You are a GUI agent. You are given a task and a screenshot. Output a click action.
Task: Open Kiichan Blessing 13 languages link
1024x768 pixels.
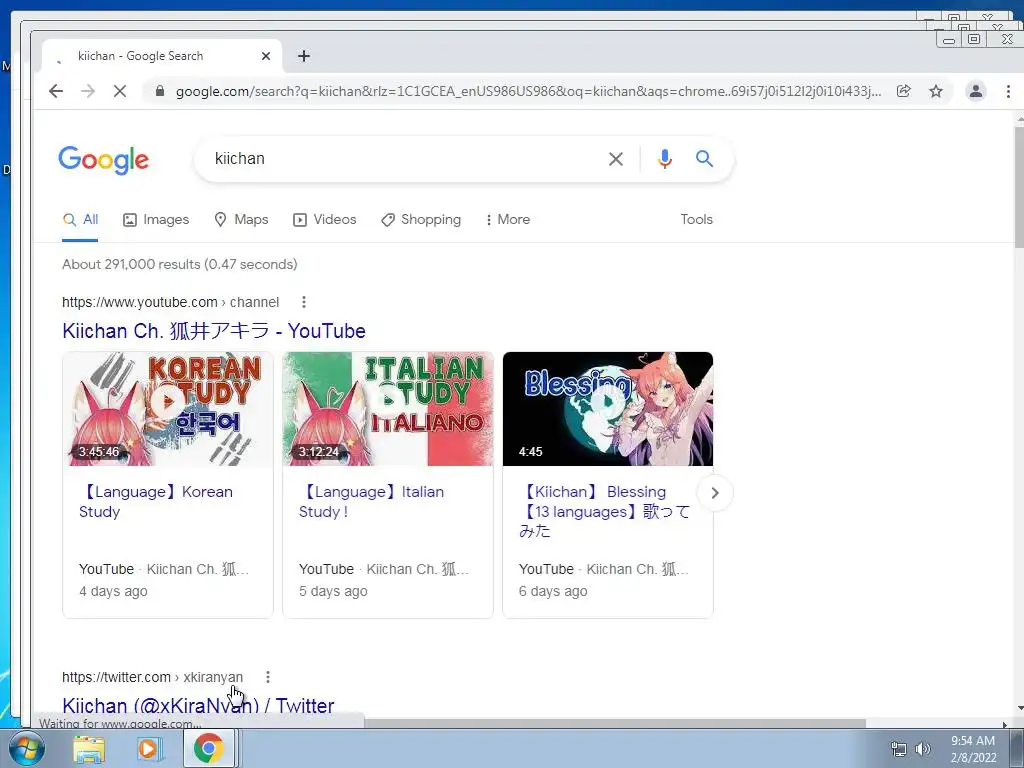pyautogui.click(x=605, y=511)
